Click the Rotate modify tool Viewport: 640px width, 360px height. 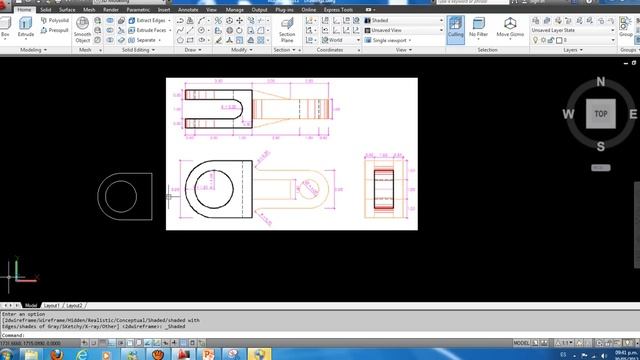[x=240, y=30]
